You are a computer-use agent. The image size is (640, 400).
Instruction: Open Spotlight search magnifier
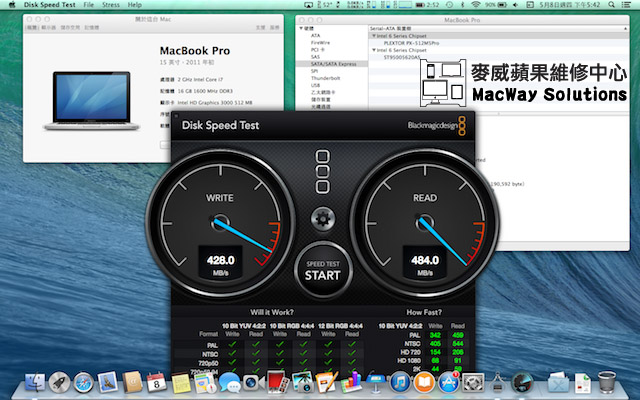611,5
